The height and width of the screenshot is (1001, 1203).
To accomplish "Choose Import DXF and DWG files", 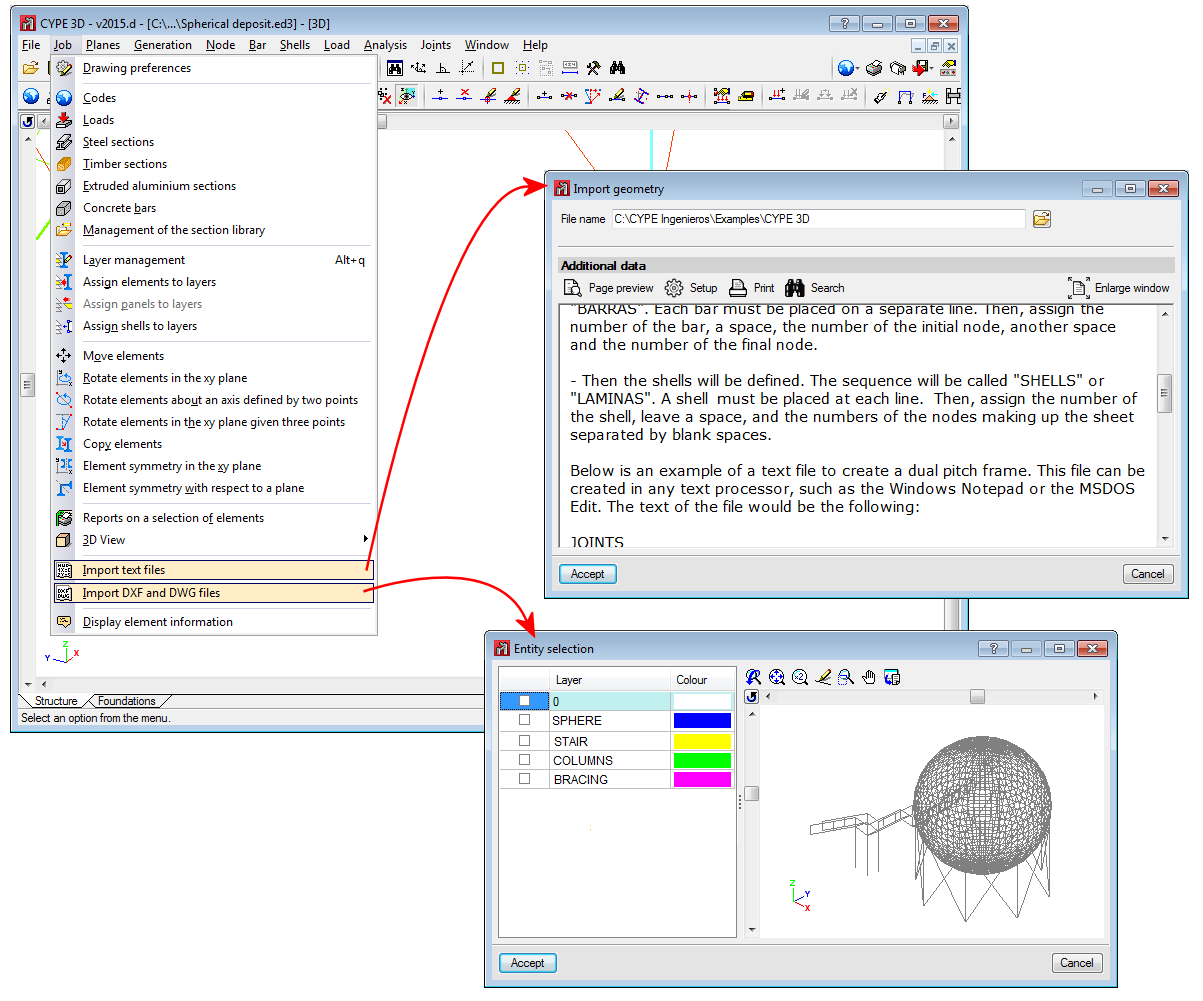I will [x=213, y=593].
